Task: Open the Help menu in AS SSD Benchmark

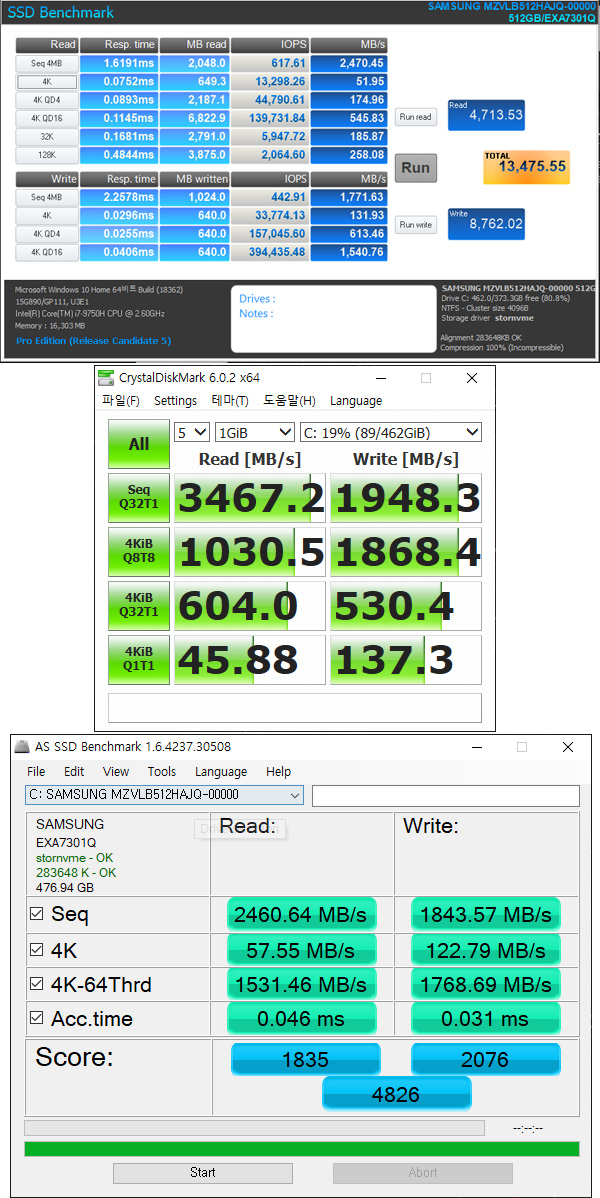Action: coord(278,772)
